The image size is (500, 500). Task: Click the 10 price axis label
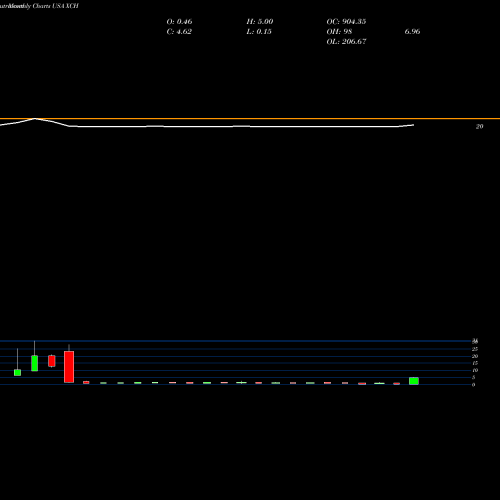pos(475,370)
